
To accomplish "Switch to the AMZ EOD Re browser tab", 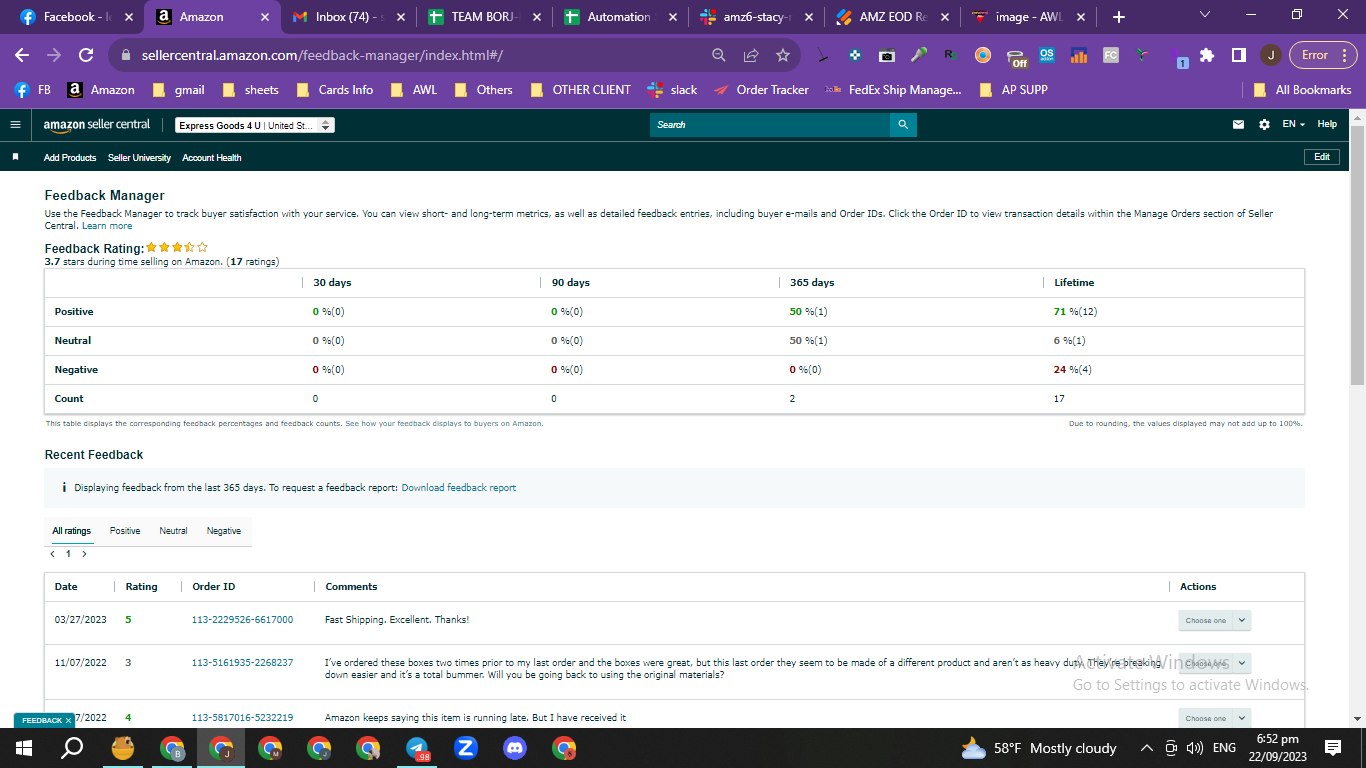I will tap(893, 17).
